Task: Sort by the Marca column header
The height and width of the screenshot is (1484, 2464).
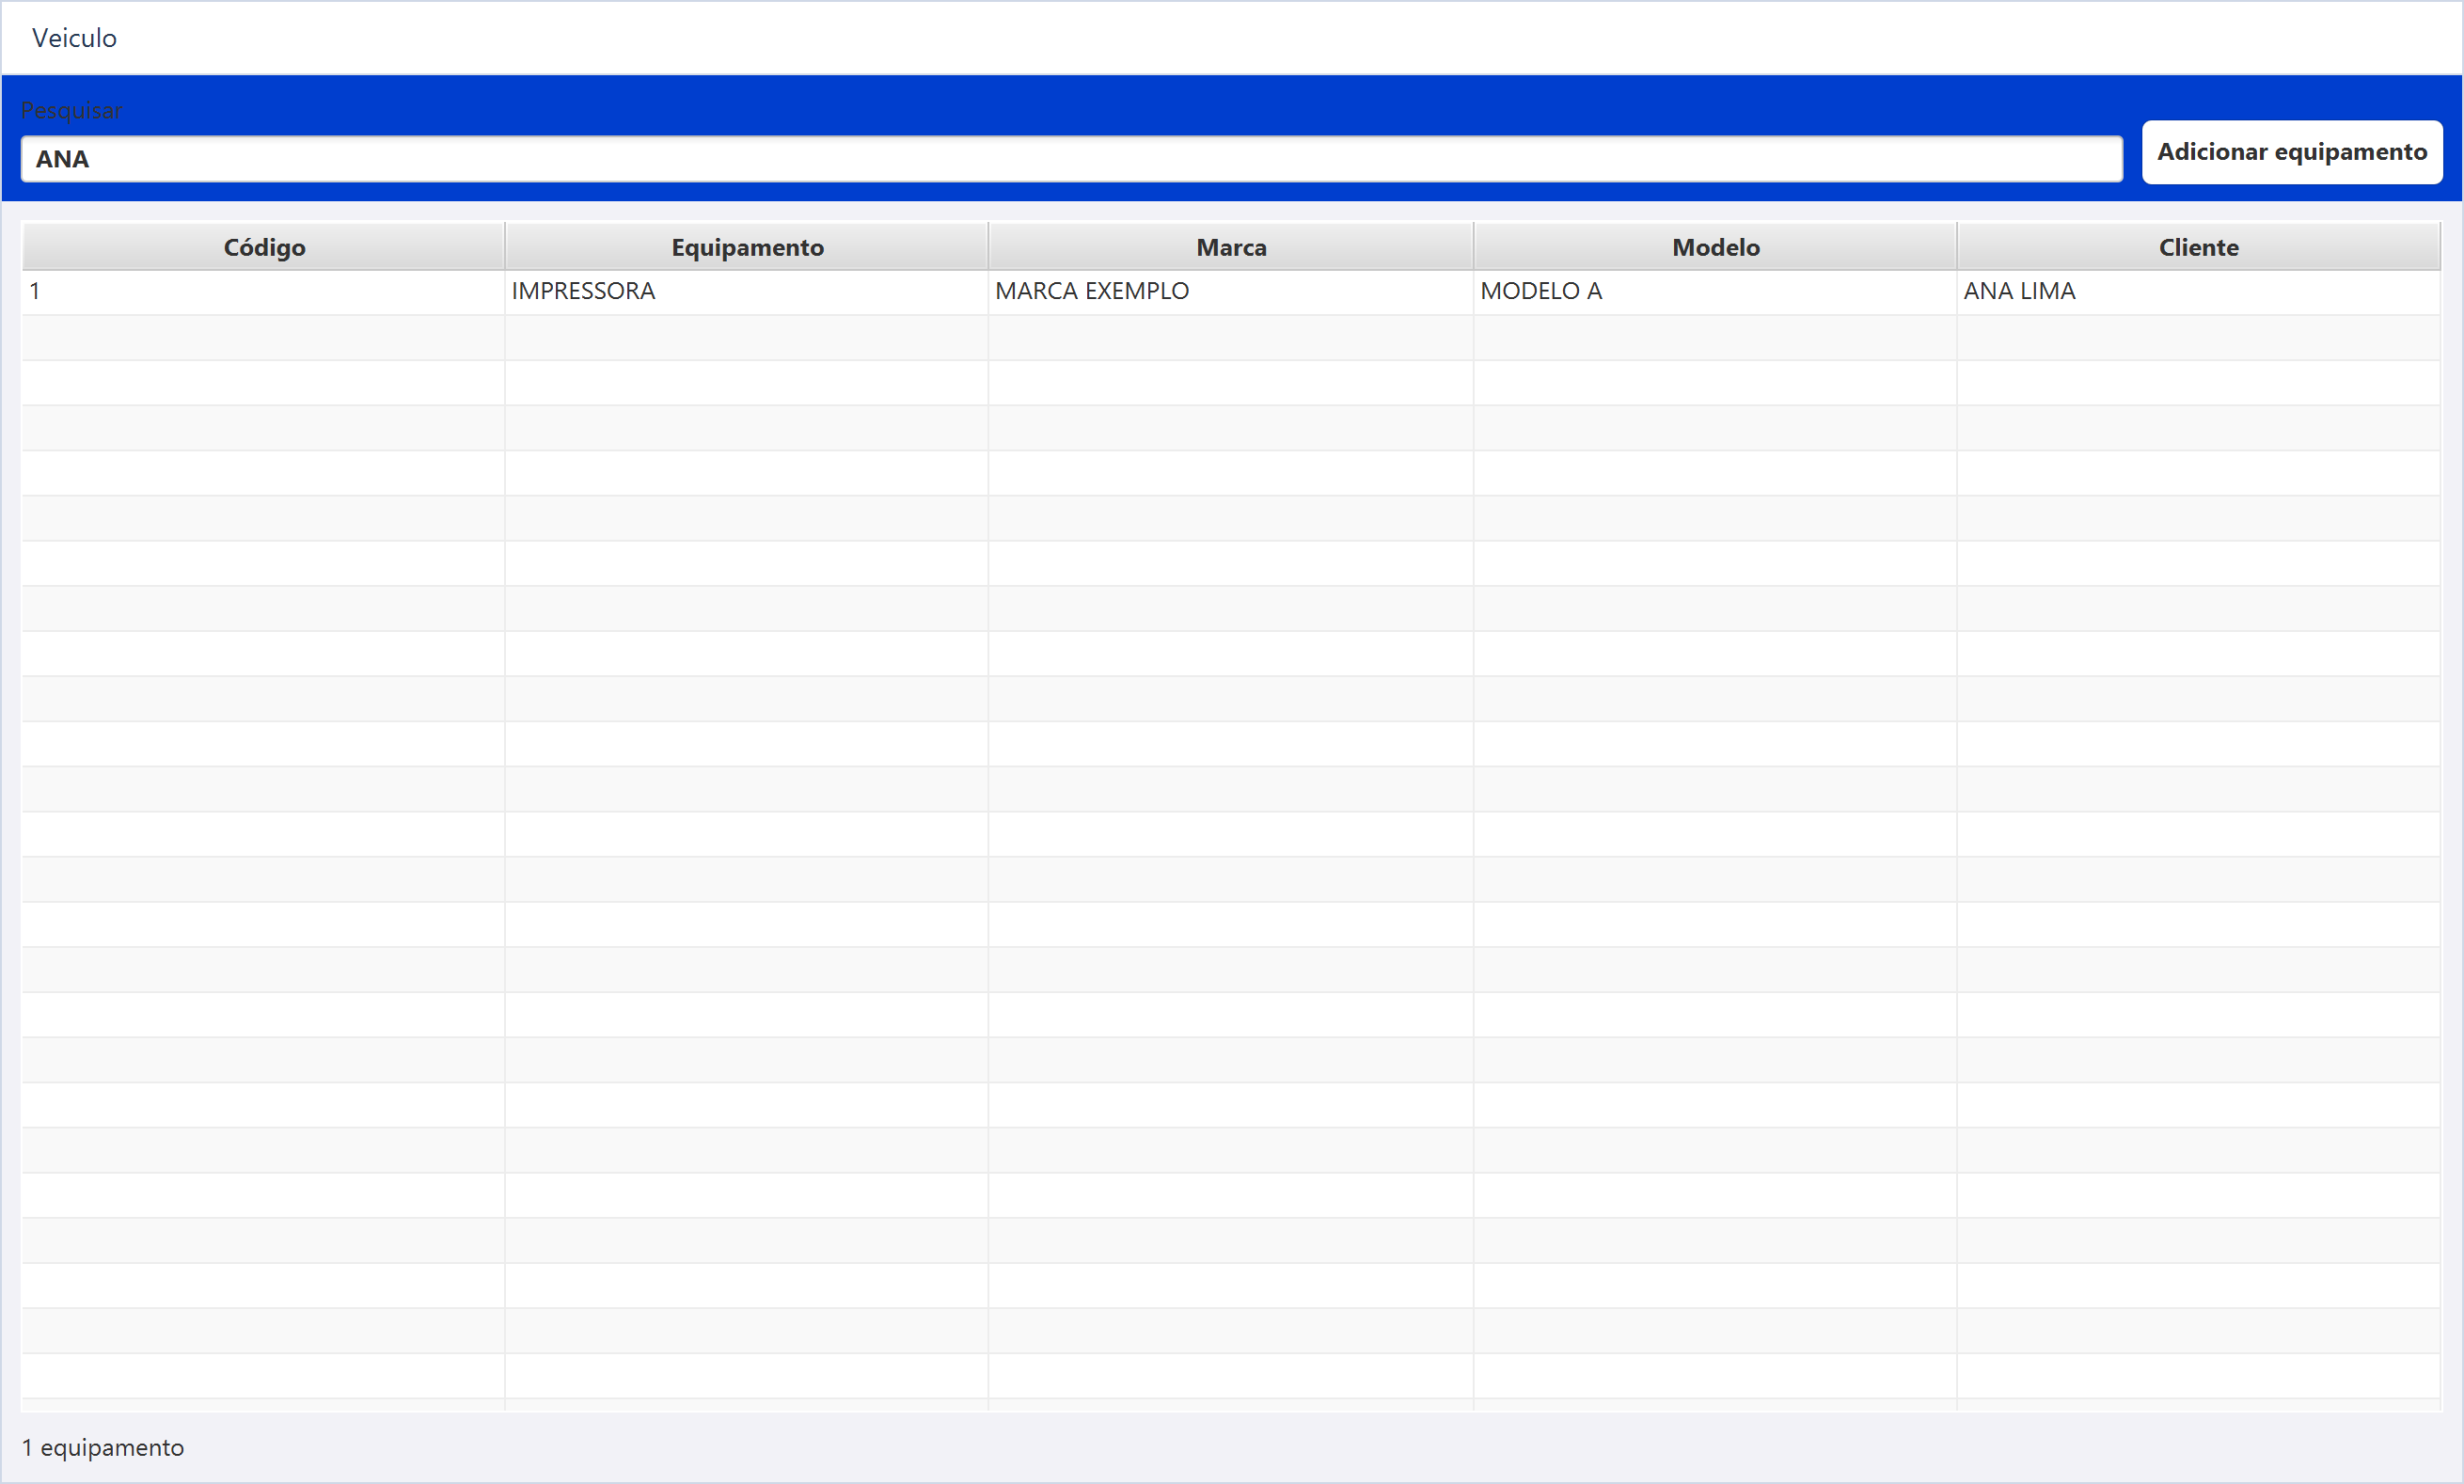Action: [x=1231, y=247]
